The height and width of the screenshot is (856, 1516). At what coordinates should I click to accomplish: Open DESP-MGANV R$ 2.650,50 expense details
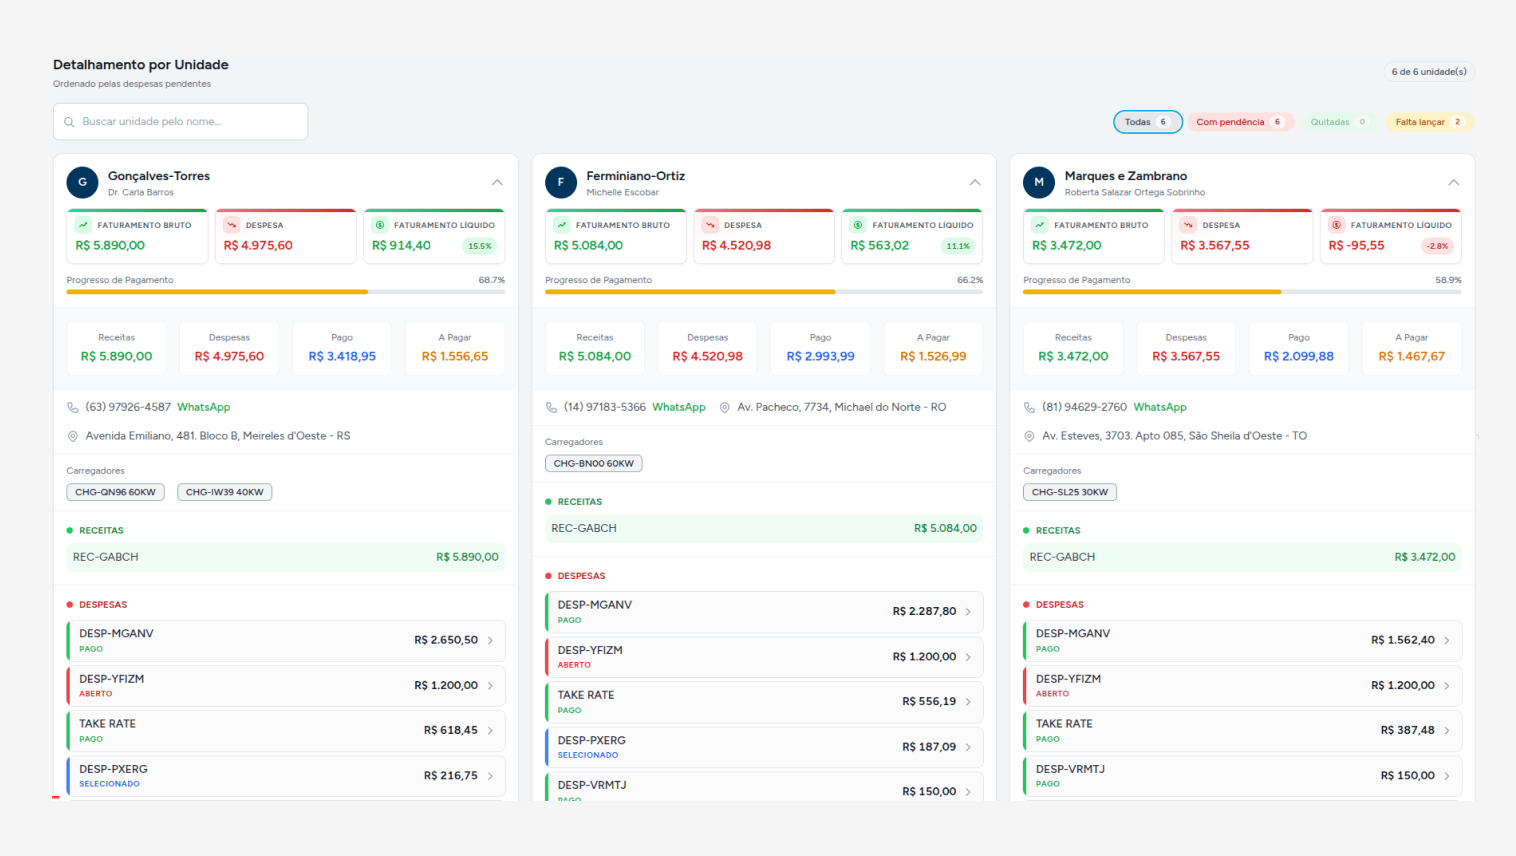(286, 640)
